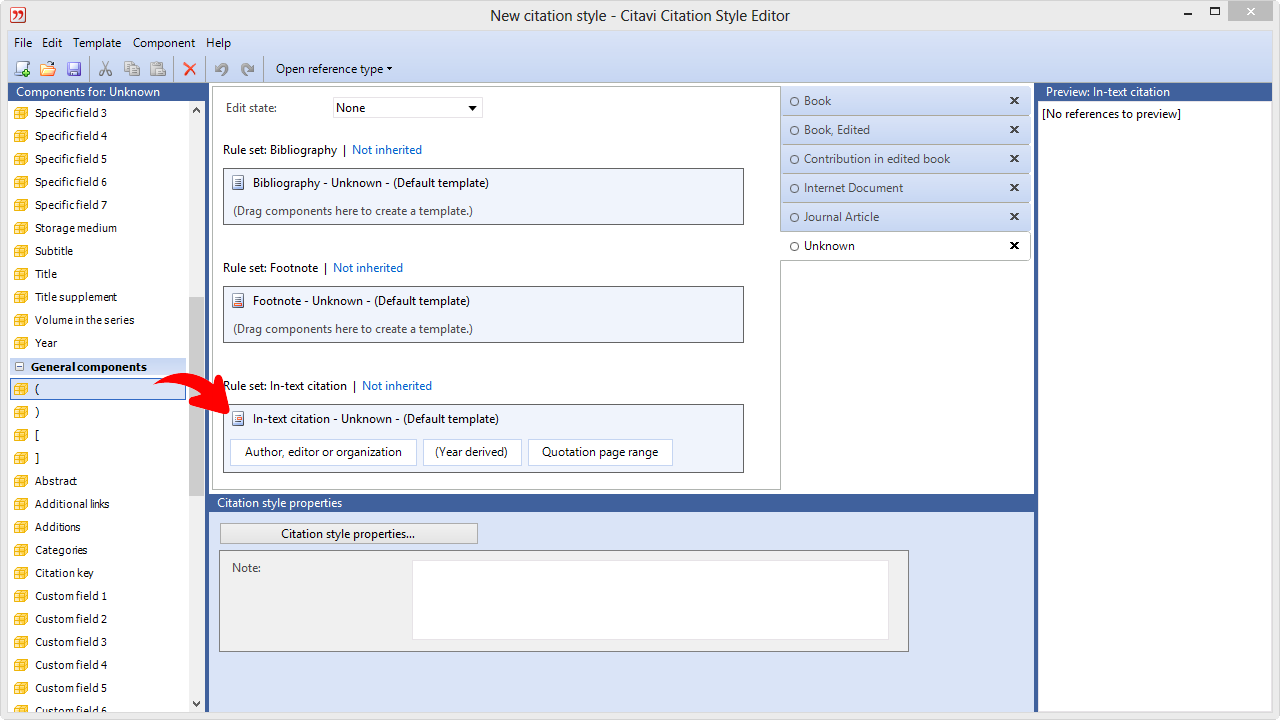This screenshot has height=720, width=1280.
Task: Close the Internet Document reference type
Action: coord(1014,188)
